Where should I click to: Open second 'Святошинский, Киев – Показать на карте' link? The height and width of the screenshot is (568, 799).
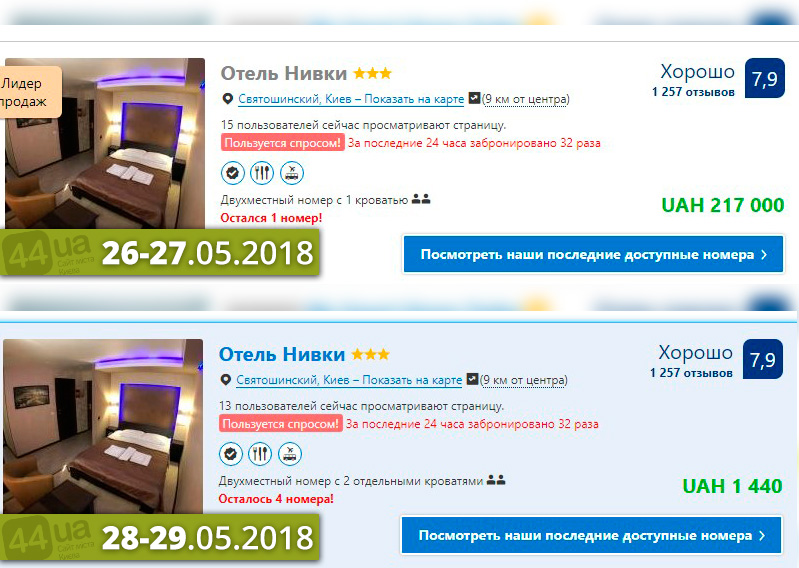coord(349,380)
